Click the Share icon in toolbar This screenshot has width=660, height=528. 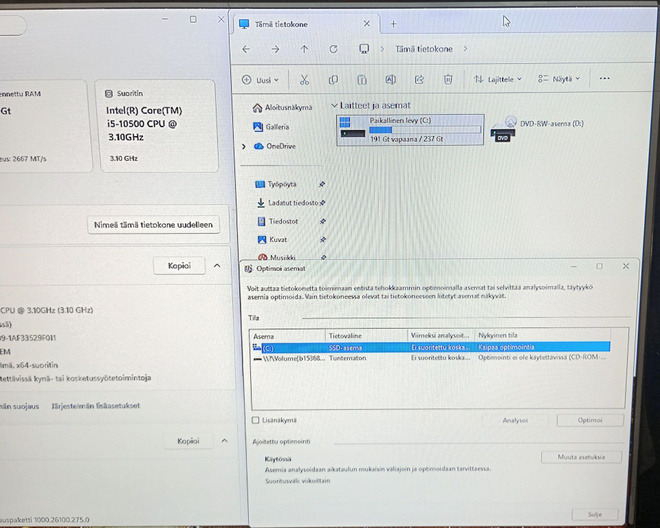[419, 79]
